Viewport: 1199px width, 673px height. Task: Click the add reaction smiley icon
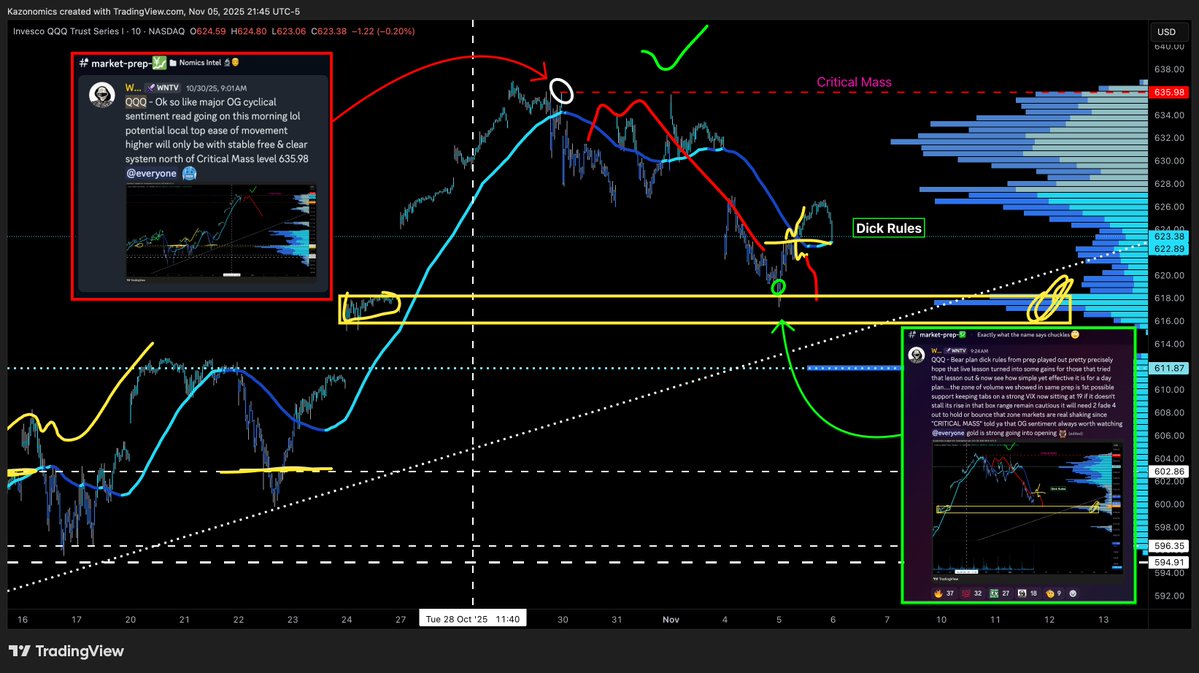1073,593
